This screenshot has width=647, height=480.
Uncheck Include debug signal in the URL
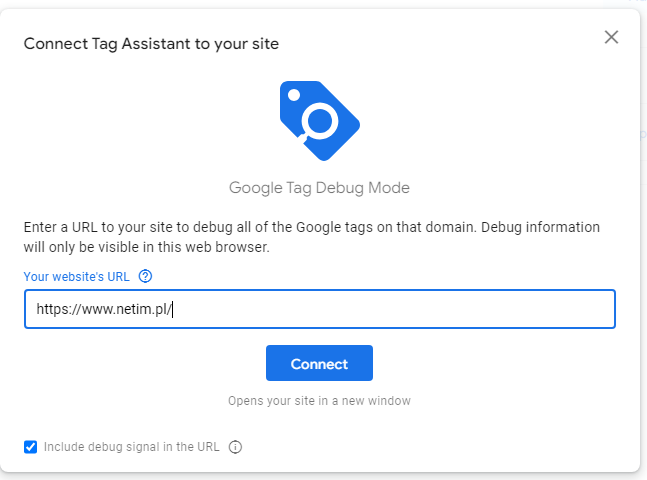pos(31,447)
